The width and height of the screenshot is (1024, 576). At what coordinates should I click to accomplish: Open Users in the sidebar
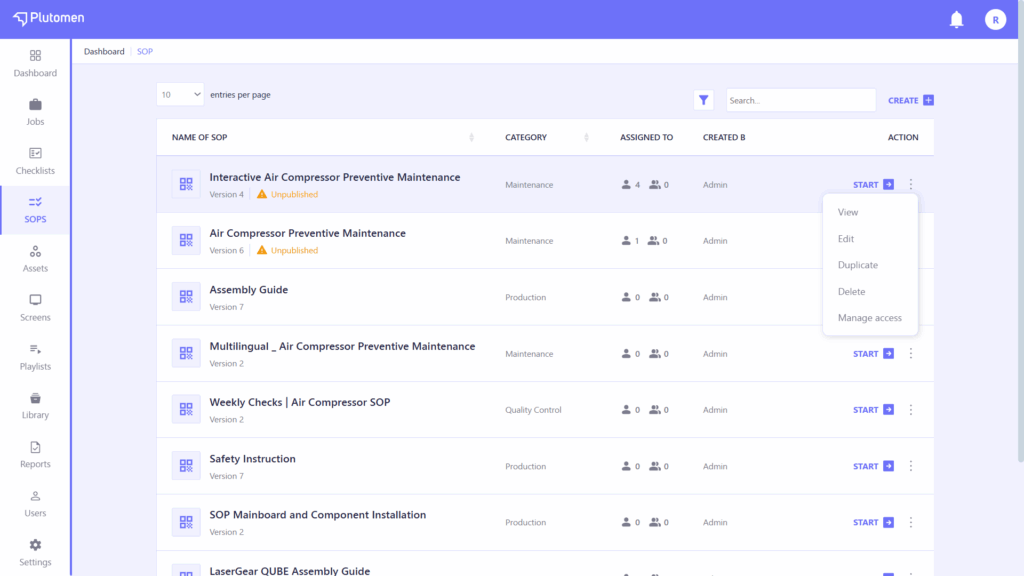point(35,504)
